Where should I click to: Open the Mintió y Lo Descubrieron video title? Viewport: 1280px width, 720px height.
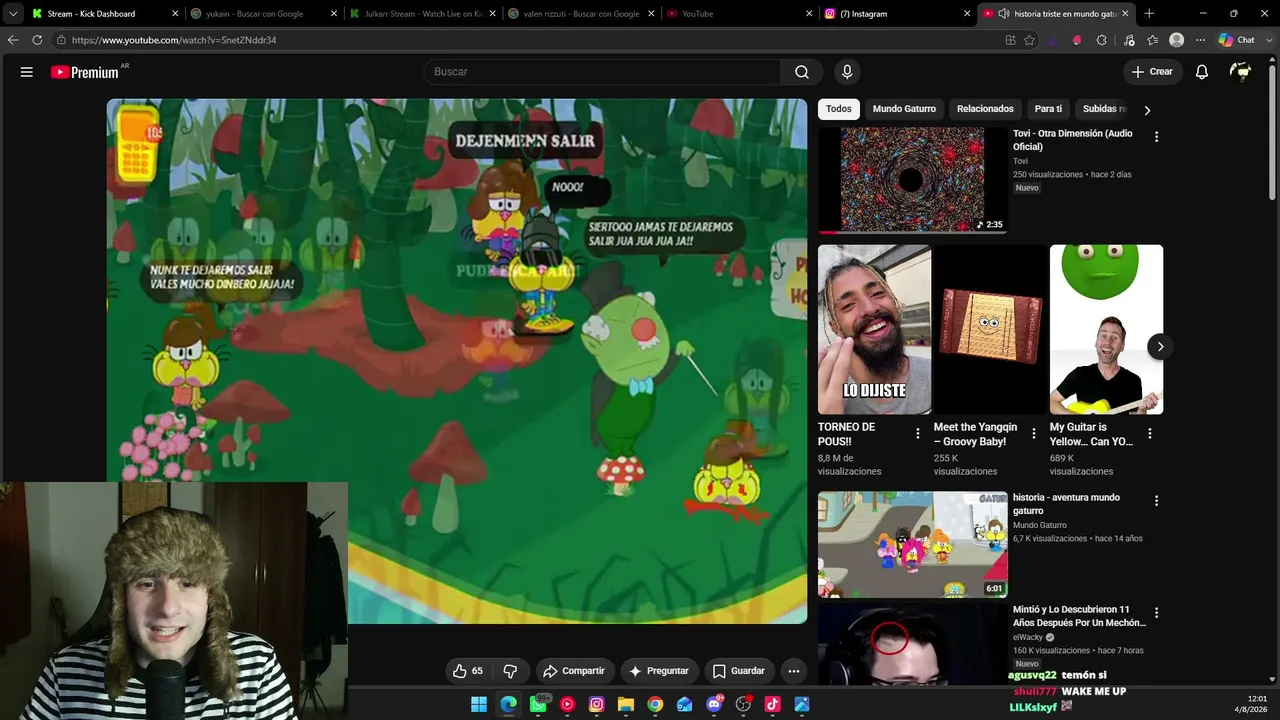click(1079, 616)
